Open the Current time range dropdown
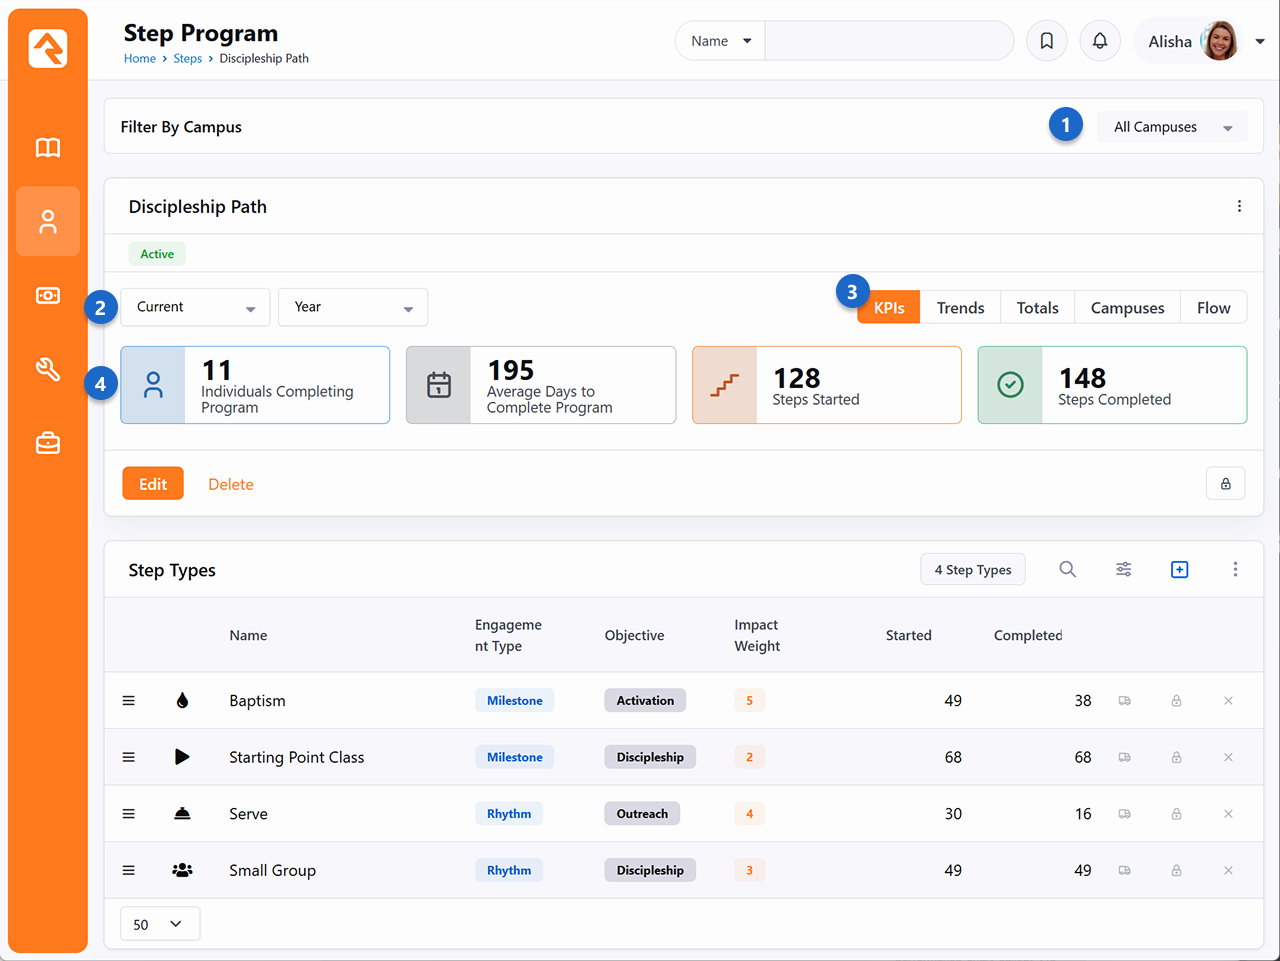 195,308
